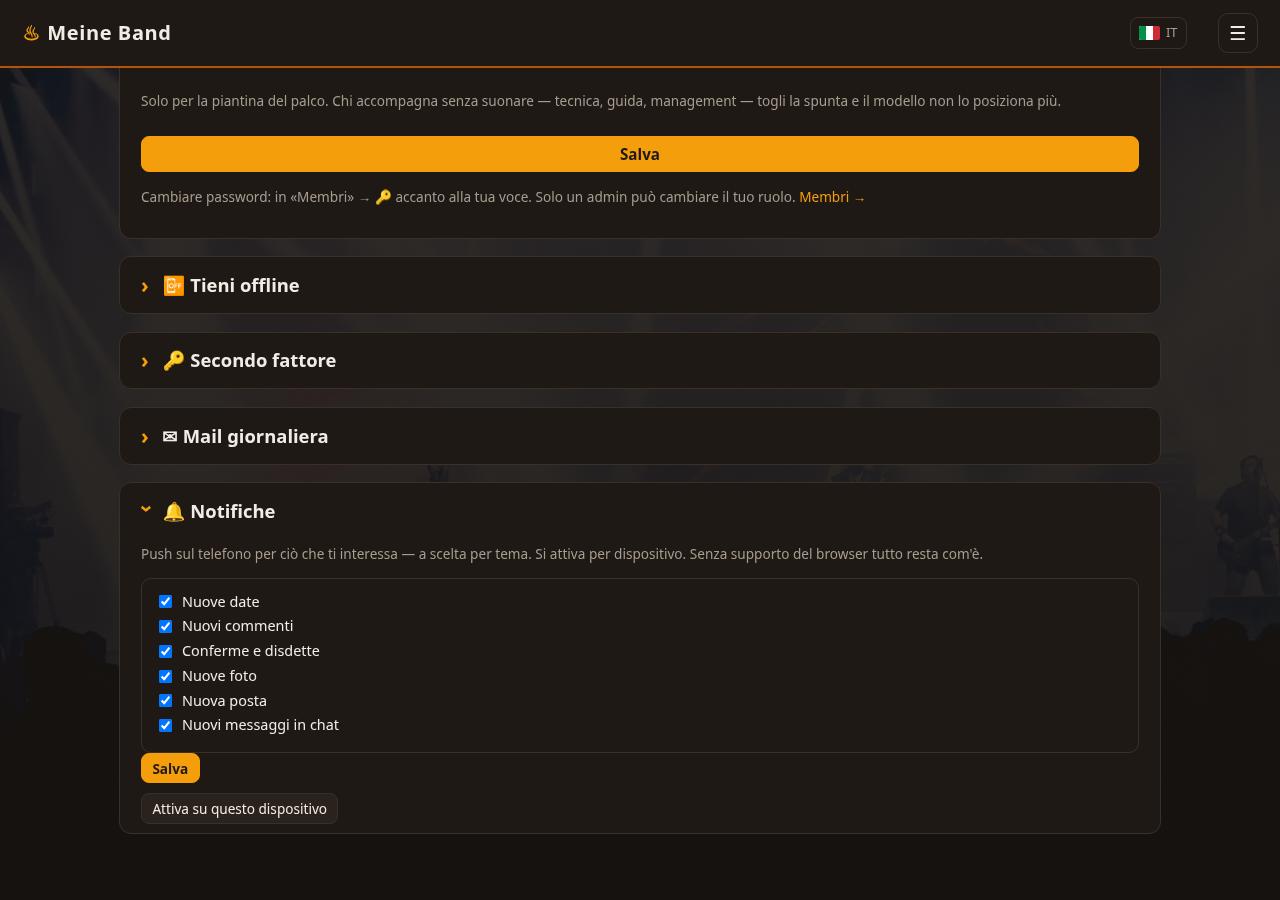The width and height of the screenshot is (1280, 900).
Task: Collapse the Notifiche section chevron
Action: [x=146, y=510]
